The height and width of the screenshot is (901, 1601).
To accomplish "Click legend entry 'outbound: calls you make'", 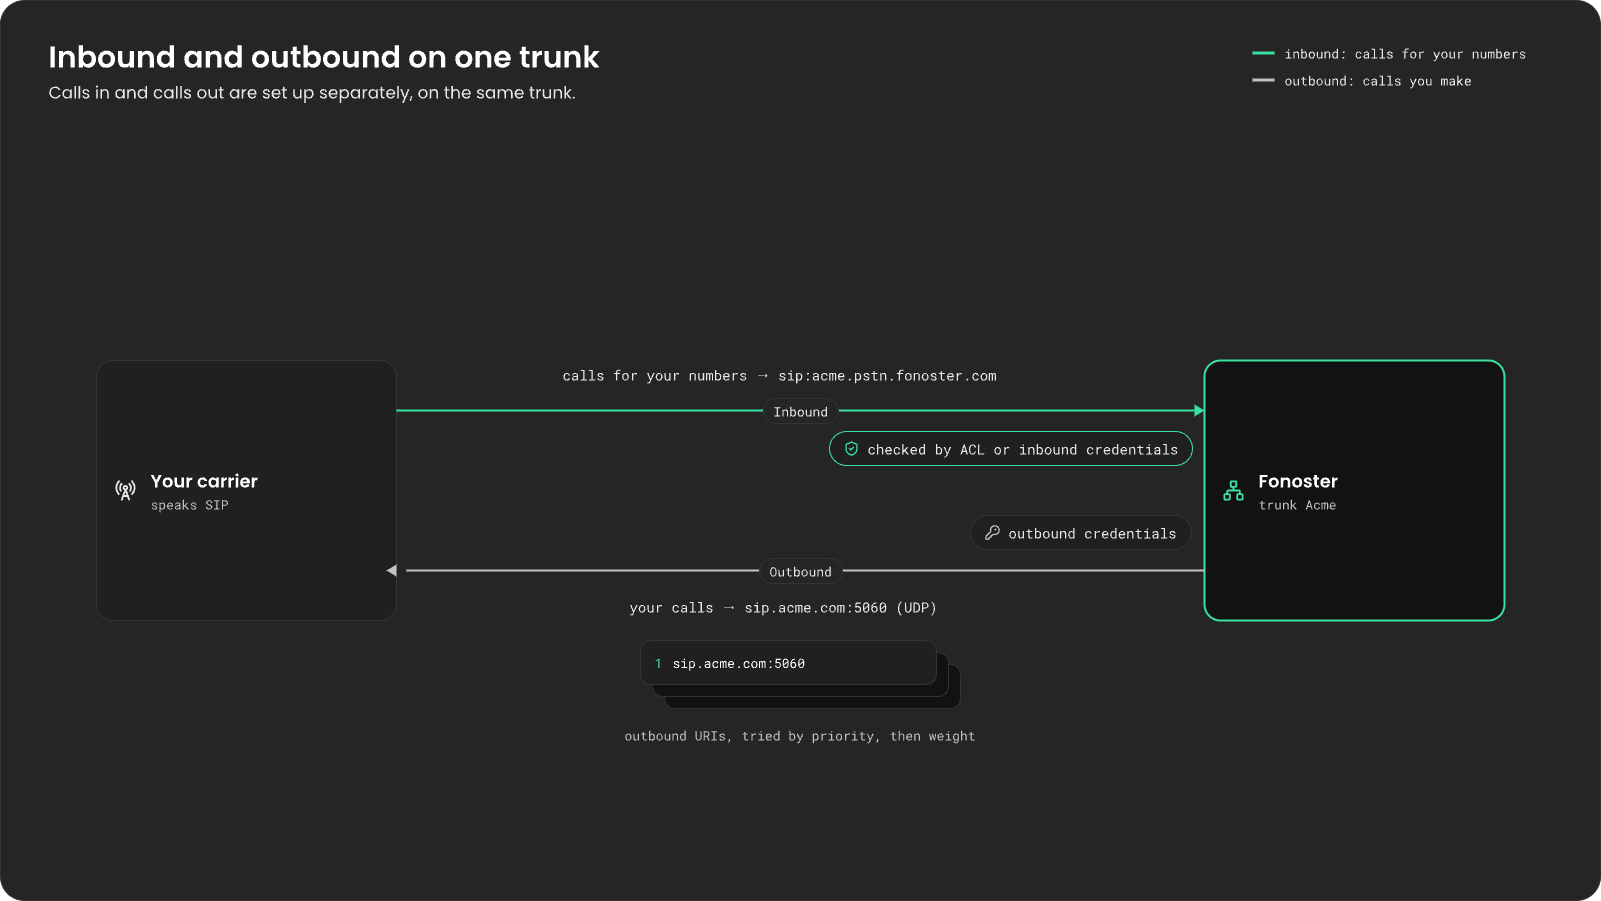I will coord(1378,81).
